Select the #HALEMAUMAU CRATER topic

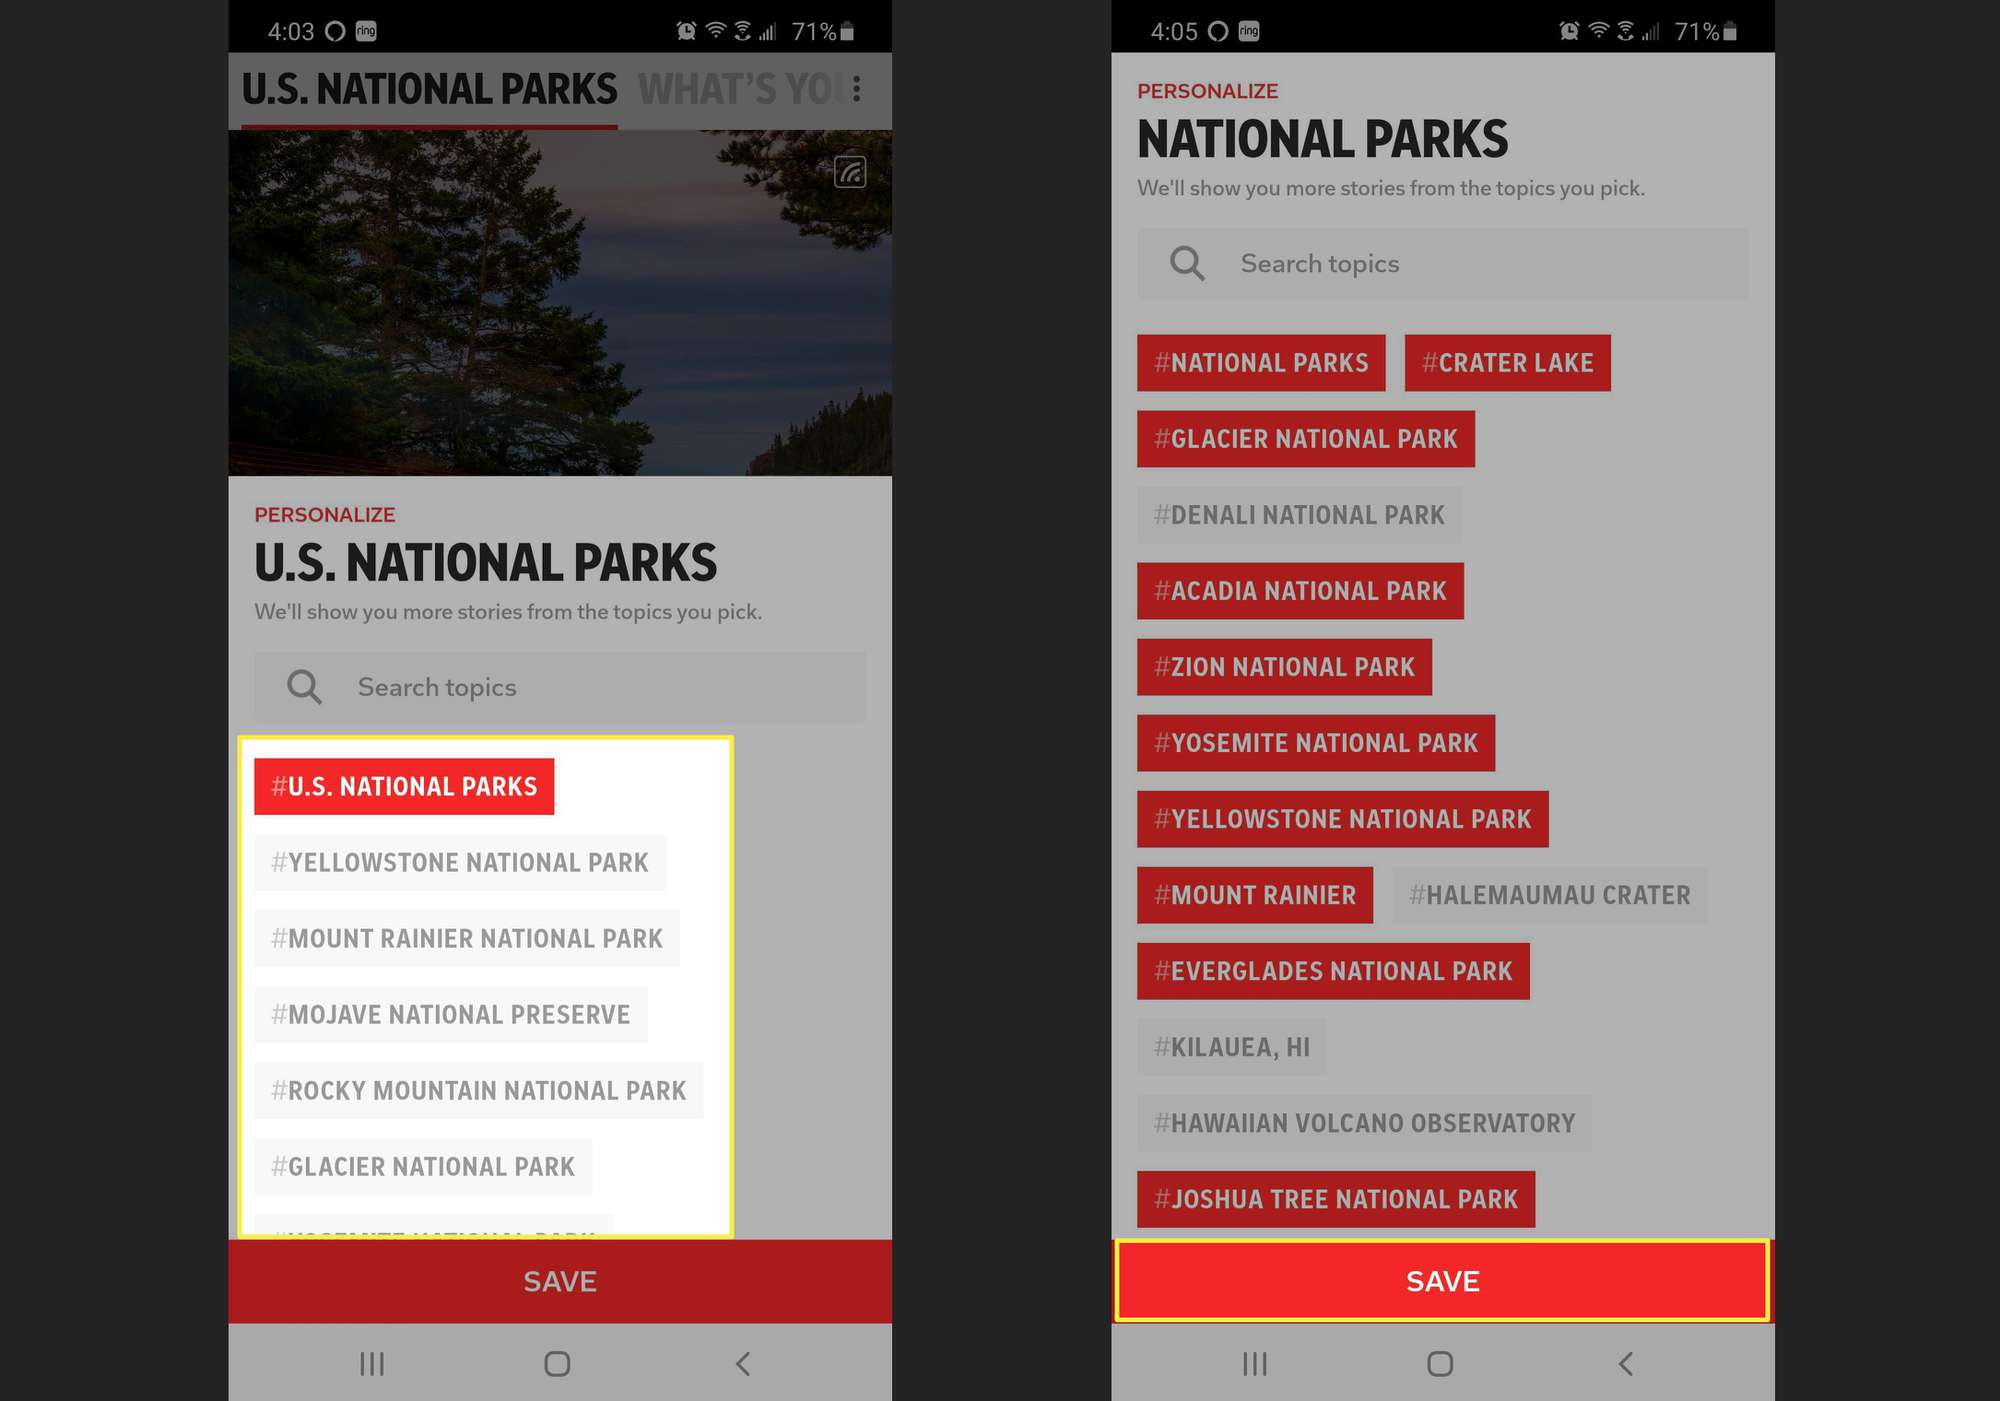tap(1550, 894)
